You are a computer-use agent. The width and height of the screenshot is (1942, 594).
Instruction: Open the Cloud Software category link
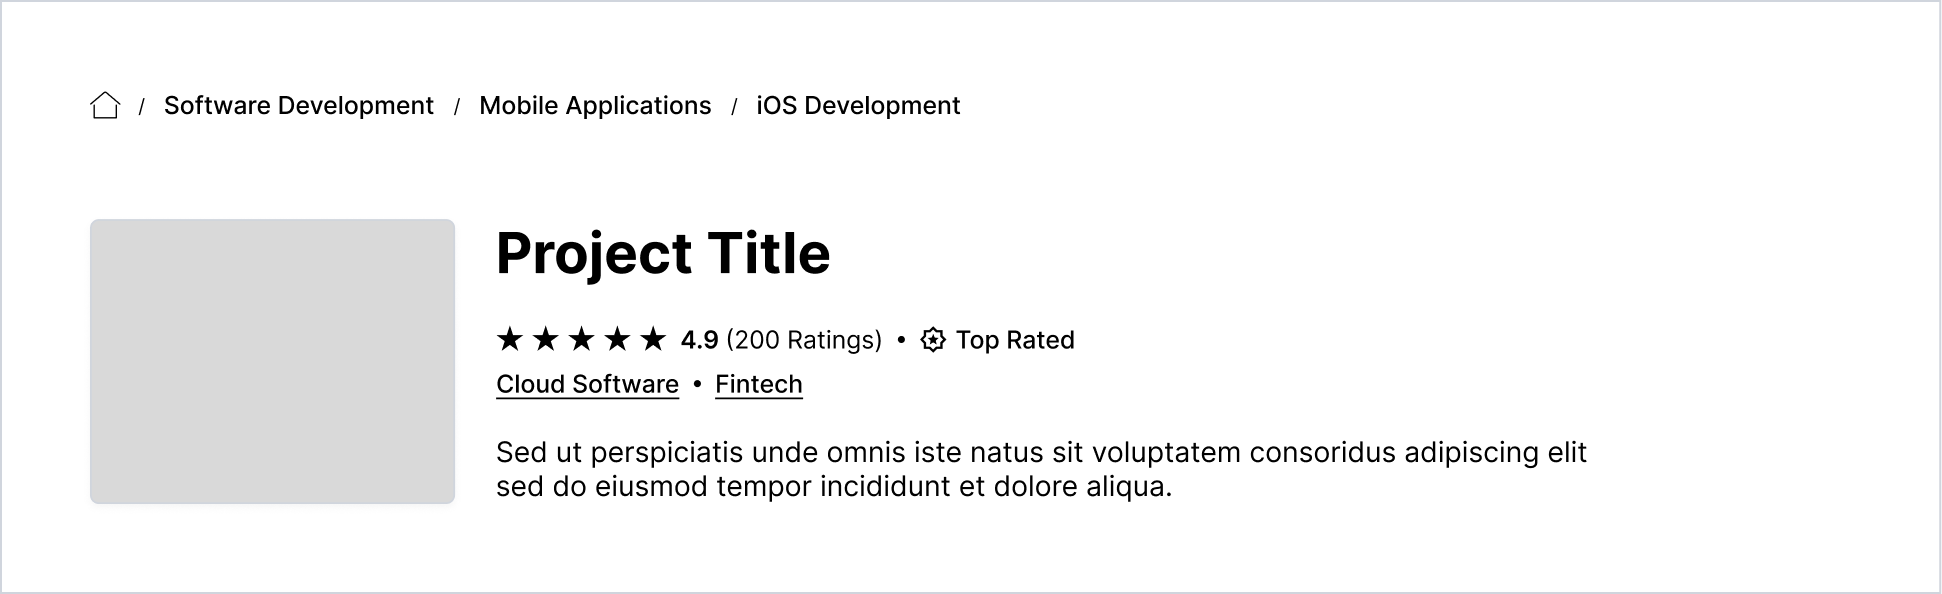[587, 385]
